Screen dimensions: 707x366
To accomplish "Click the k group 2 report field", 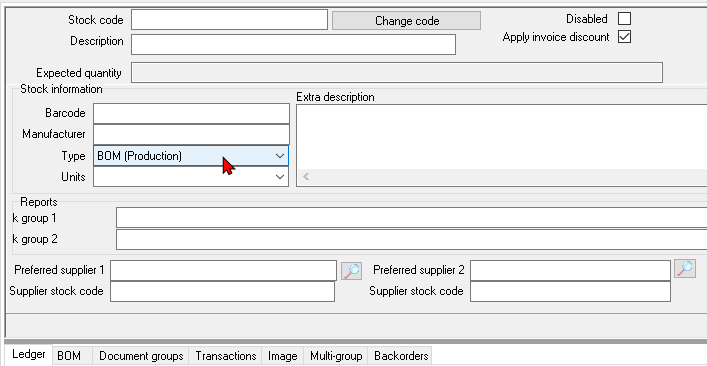I will (x=411, y=239).
